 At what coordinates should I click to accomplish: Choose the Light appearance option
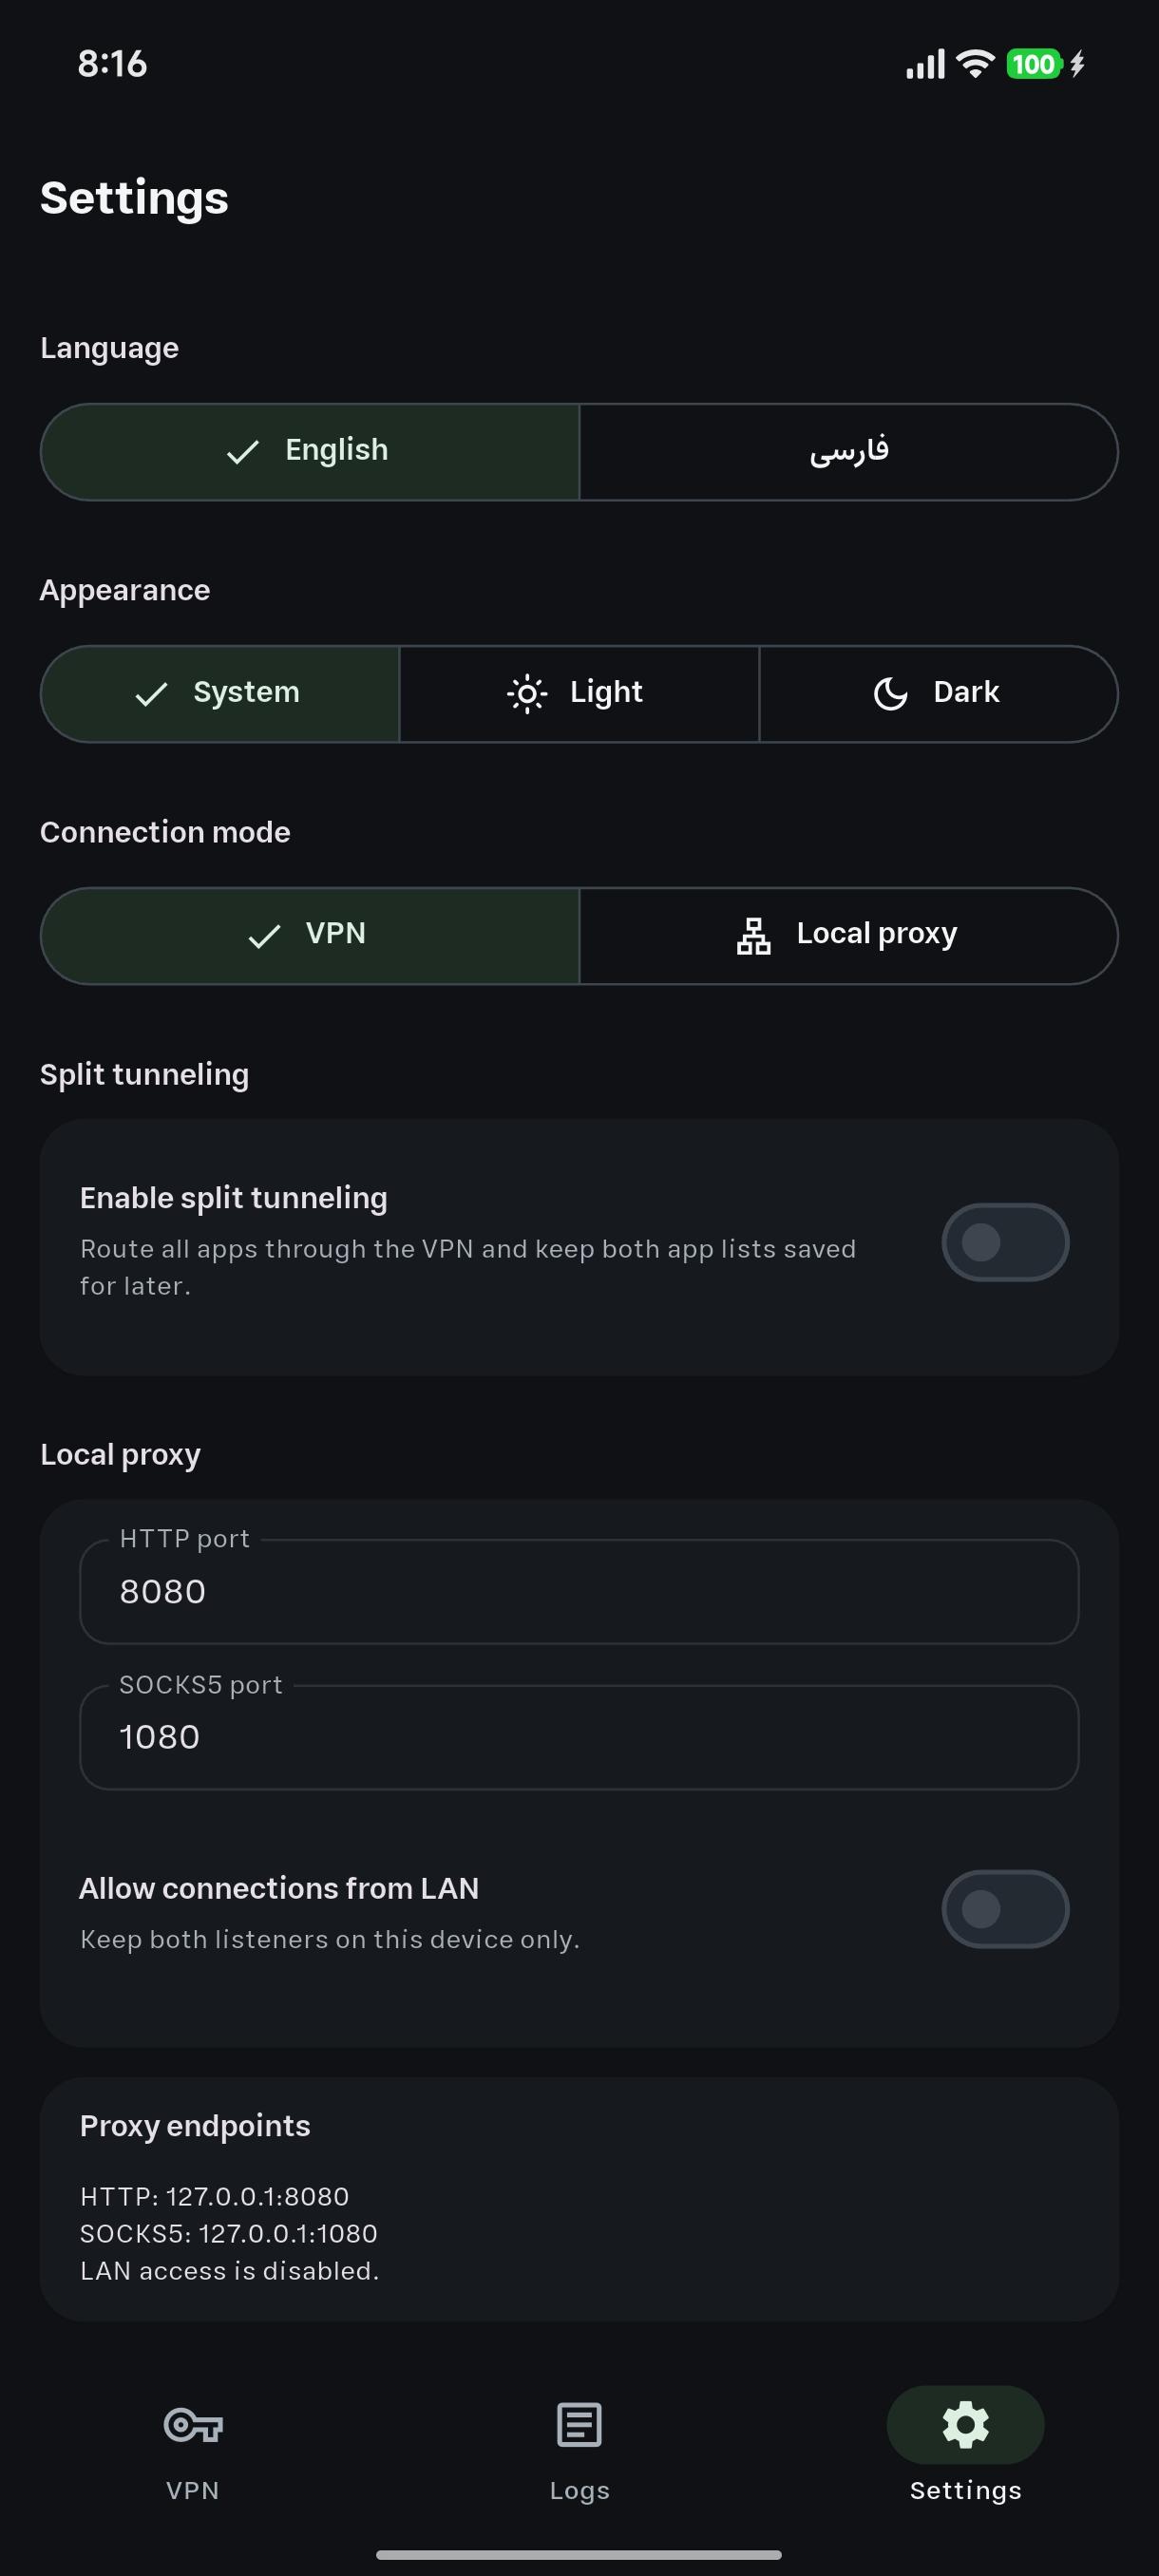tap(579, 693)
